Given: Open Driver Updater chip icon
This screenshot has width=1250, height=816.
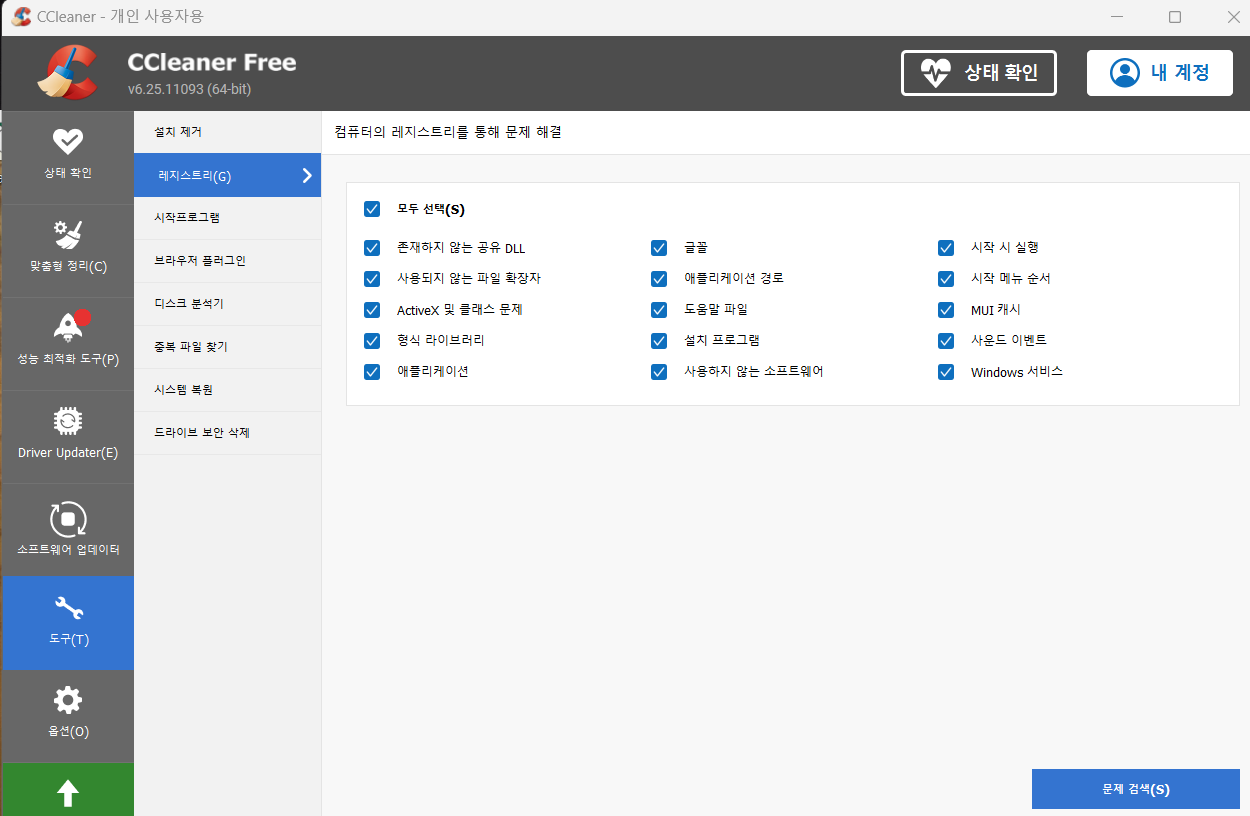Looking at the screenshot, I should 68,421.
